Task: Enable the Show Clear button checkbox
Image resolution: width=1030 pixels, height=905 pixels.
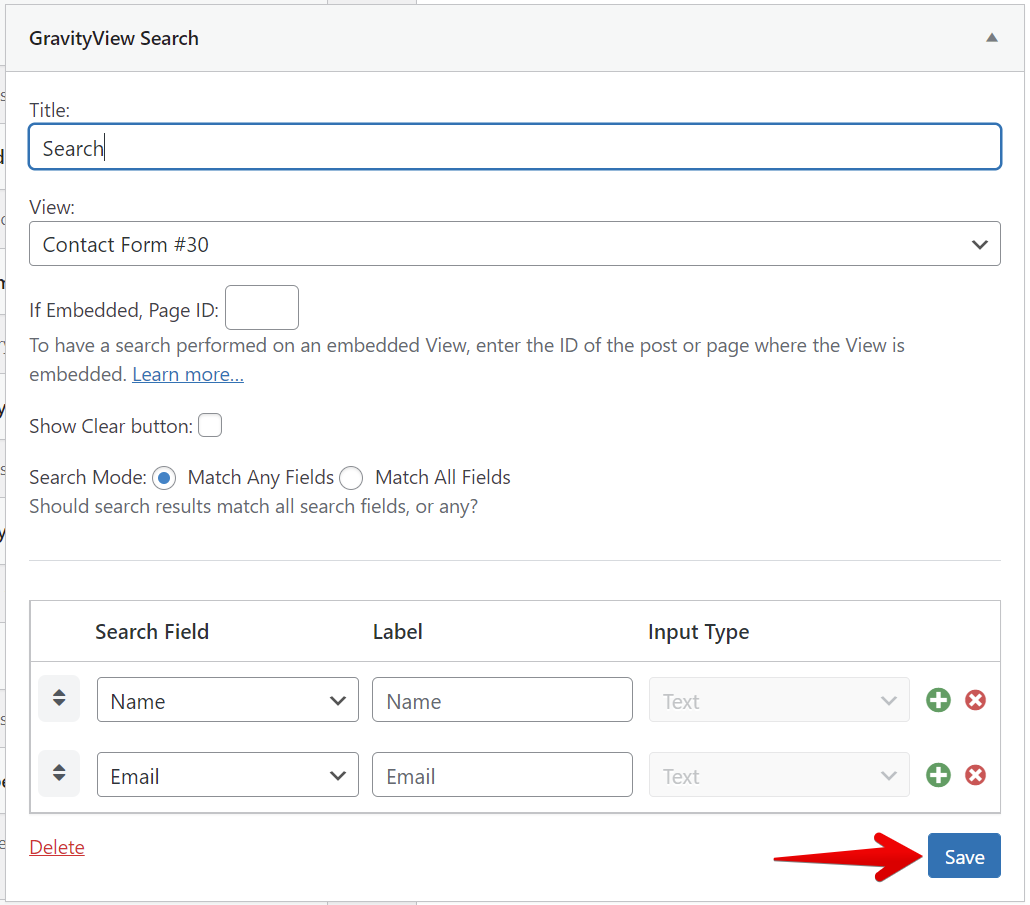Action: click(x=210, y=425)
